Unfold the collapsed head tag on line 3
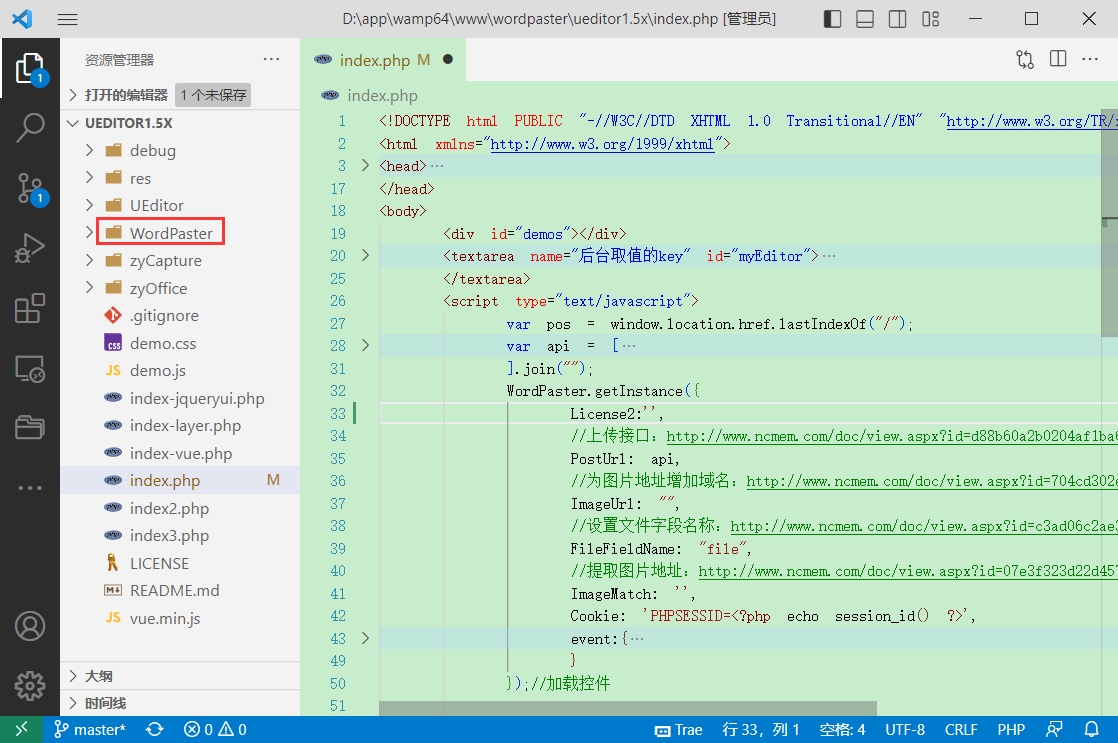This screenshot has height=743, width=1118. tap(365, 166)
